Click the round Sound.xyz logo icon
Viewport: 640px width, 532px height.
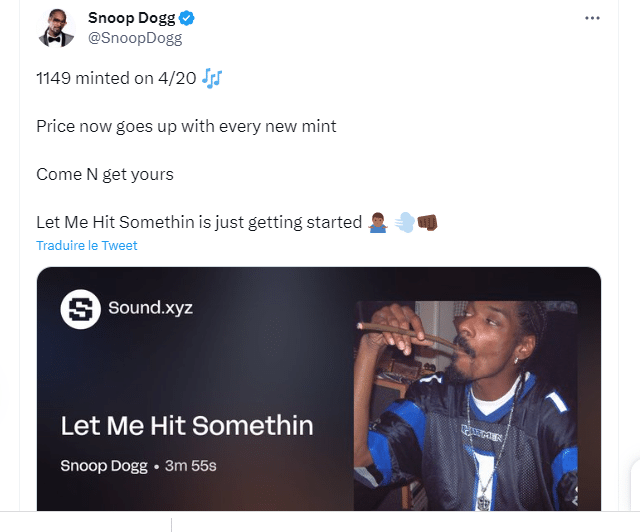pyautogui.click(x=80, y=309)
